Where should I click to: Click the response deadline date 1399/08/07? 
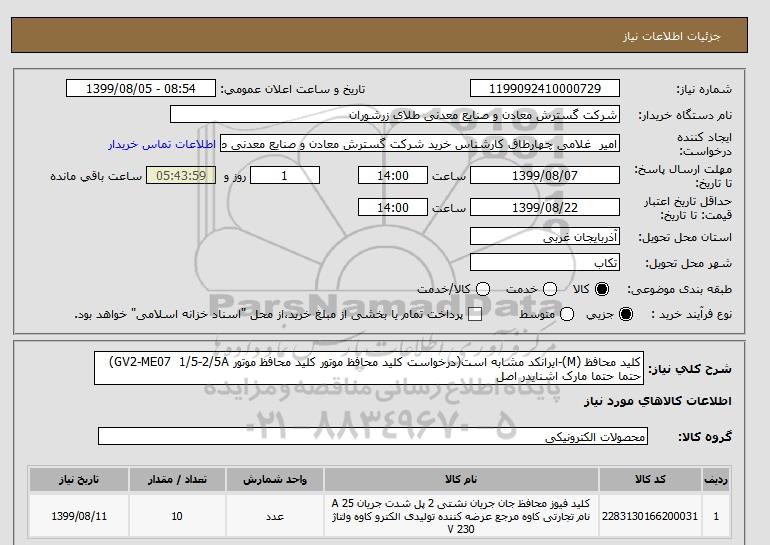[545, 175]
